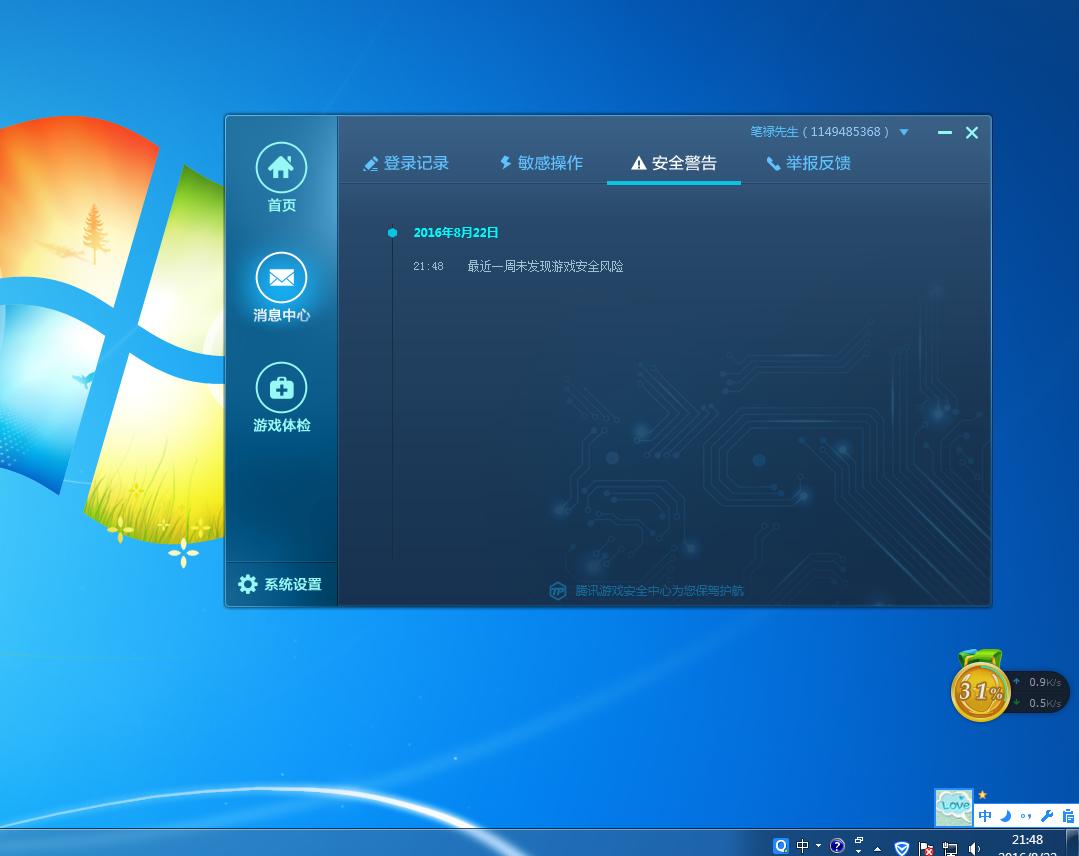The image size is (1079, 856).
Task: Click the Tencent game security logo in the footer
Action: [557, 590]
